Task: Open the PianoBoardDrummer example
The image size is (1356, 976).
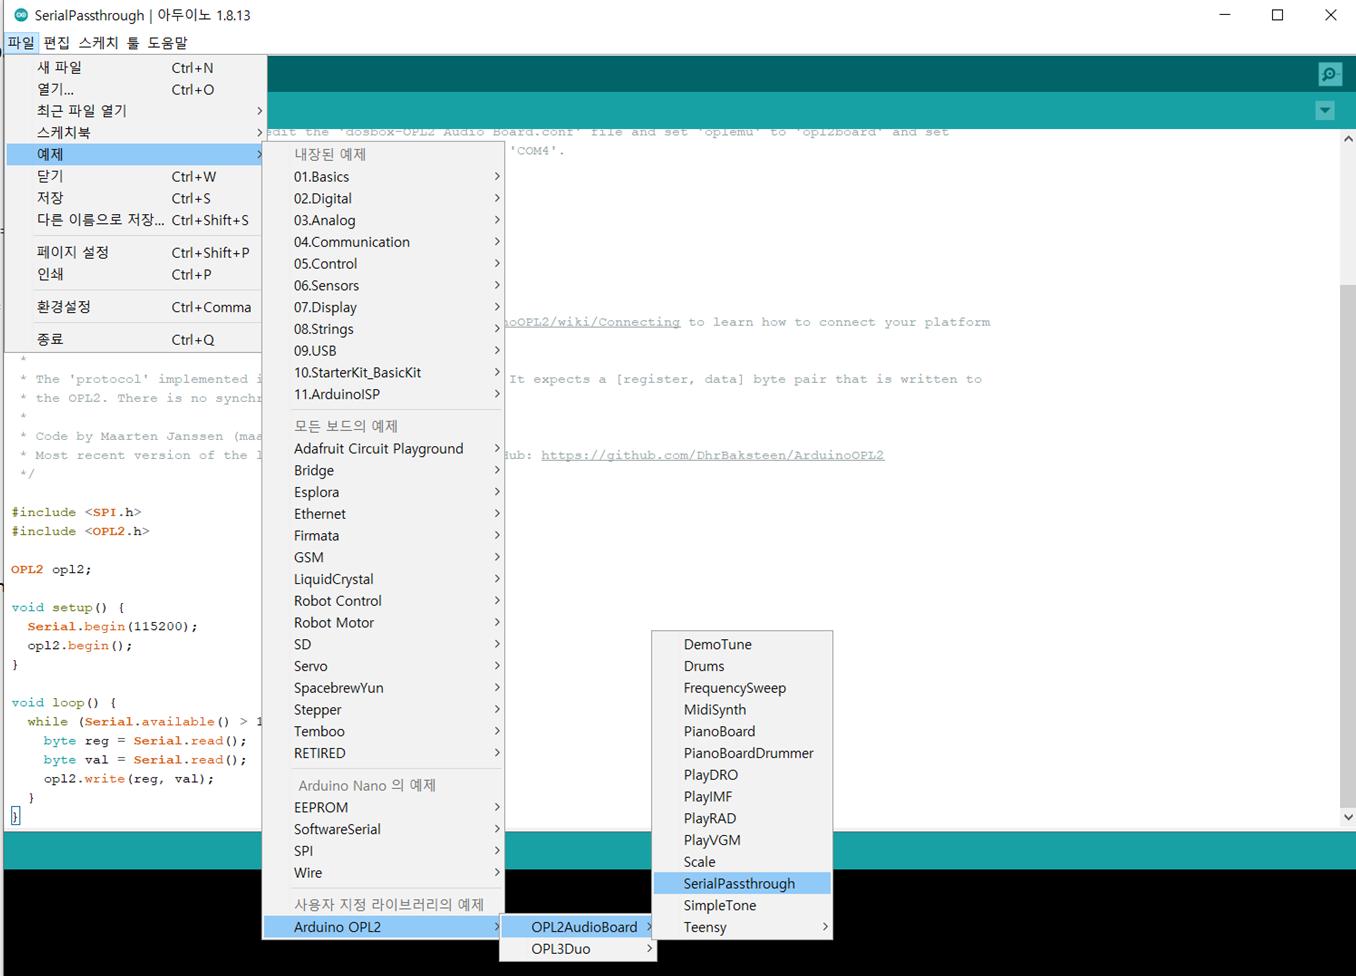Action: (x=742, y=753)
